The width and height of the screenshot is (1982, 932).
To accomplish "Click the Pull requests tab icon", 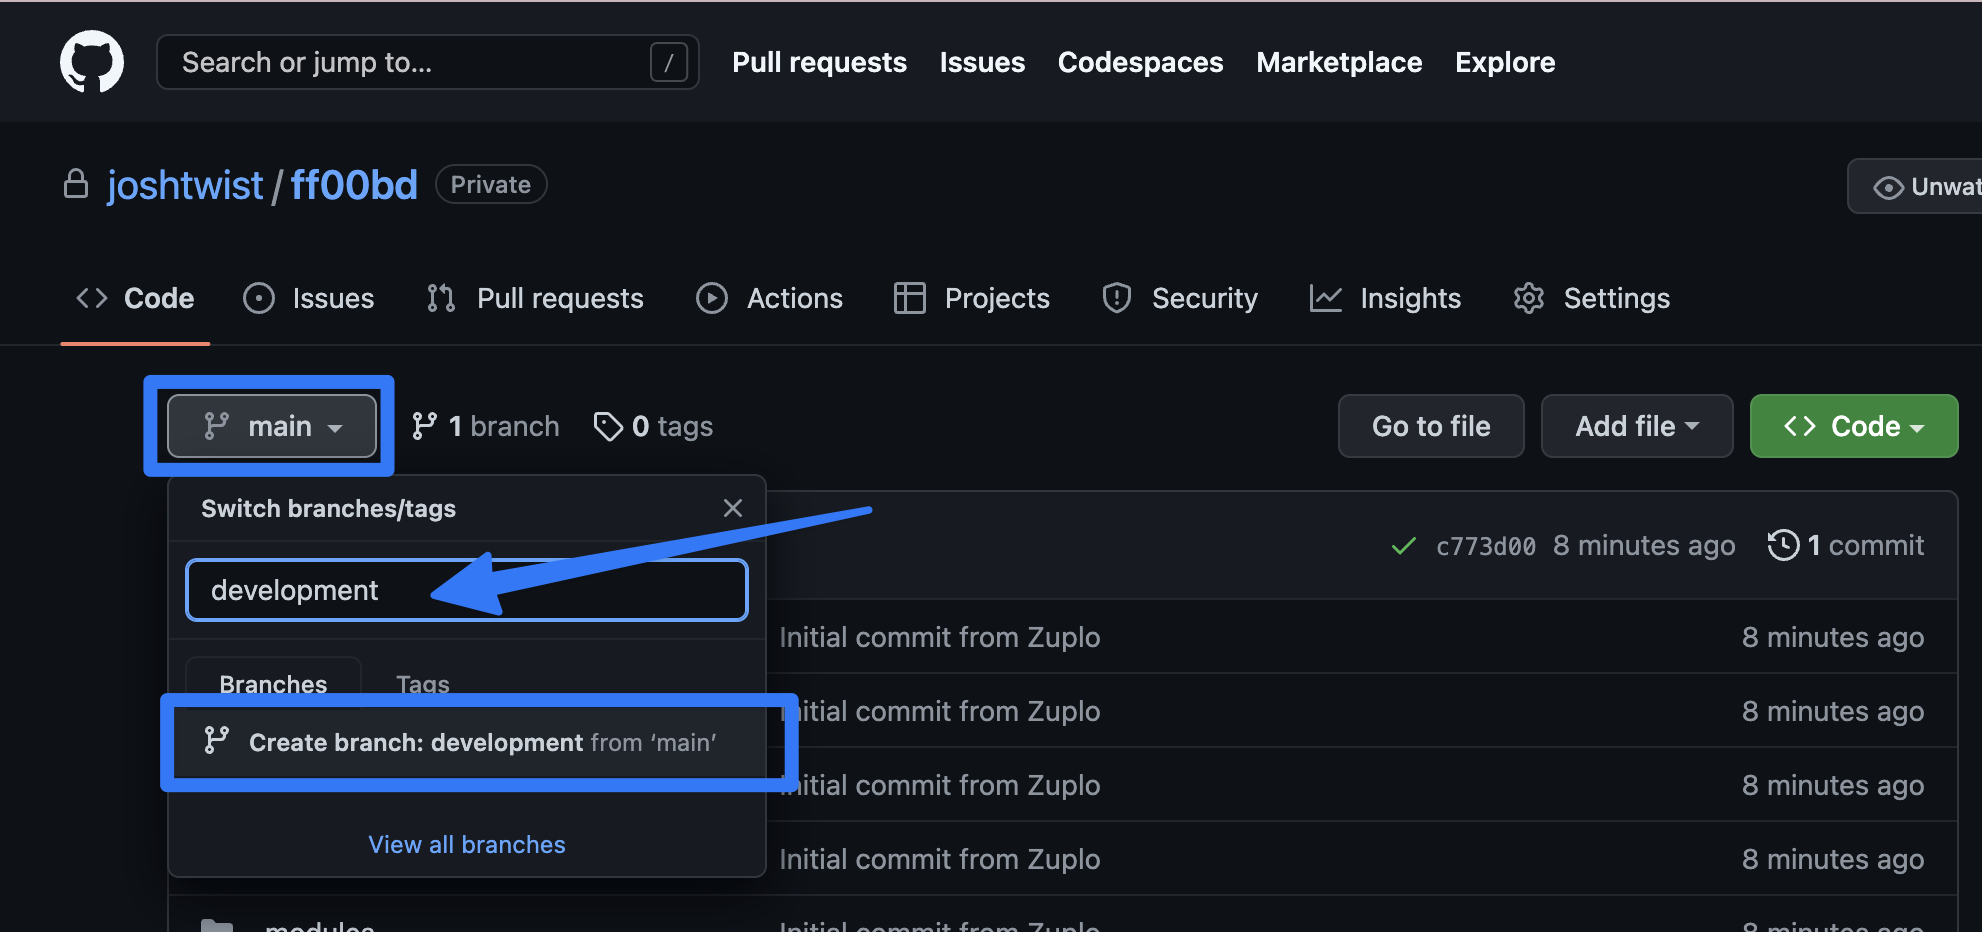I will click(x=441, y=298).
